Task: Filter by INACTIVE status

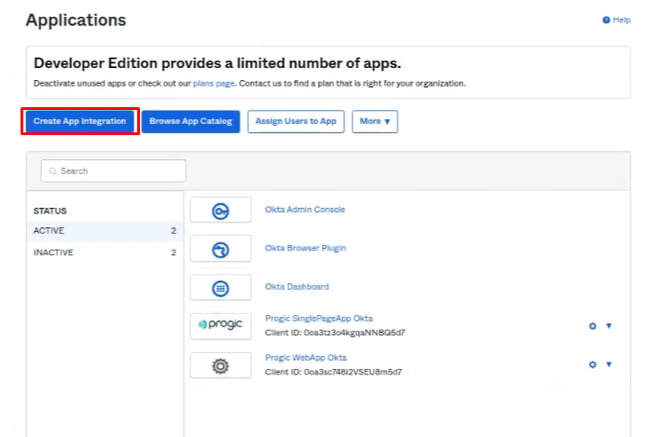Action: tap(105, 252)
